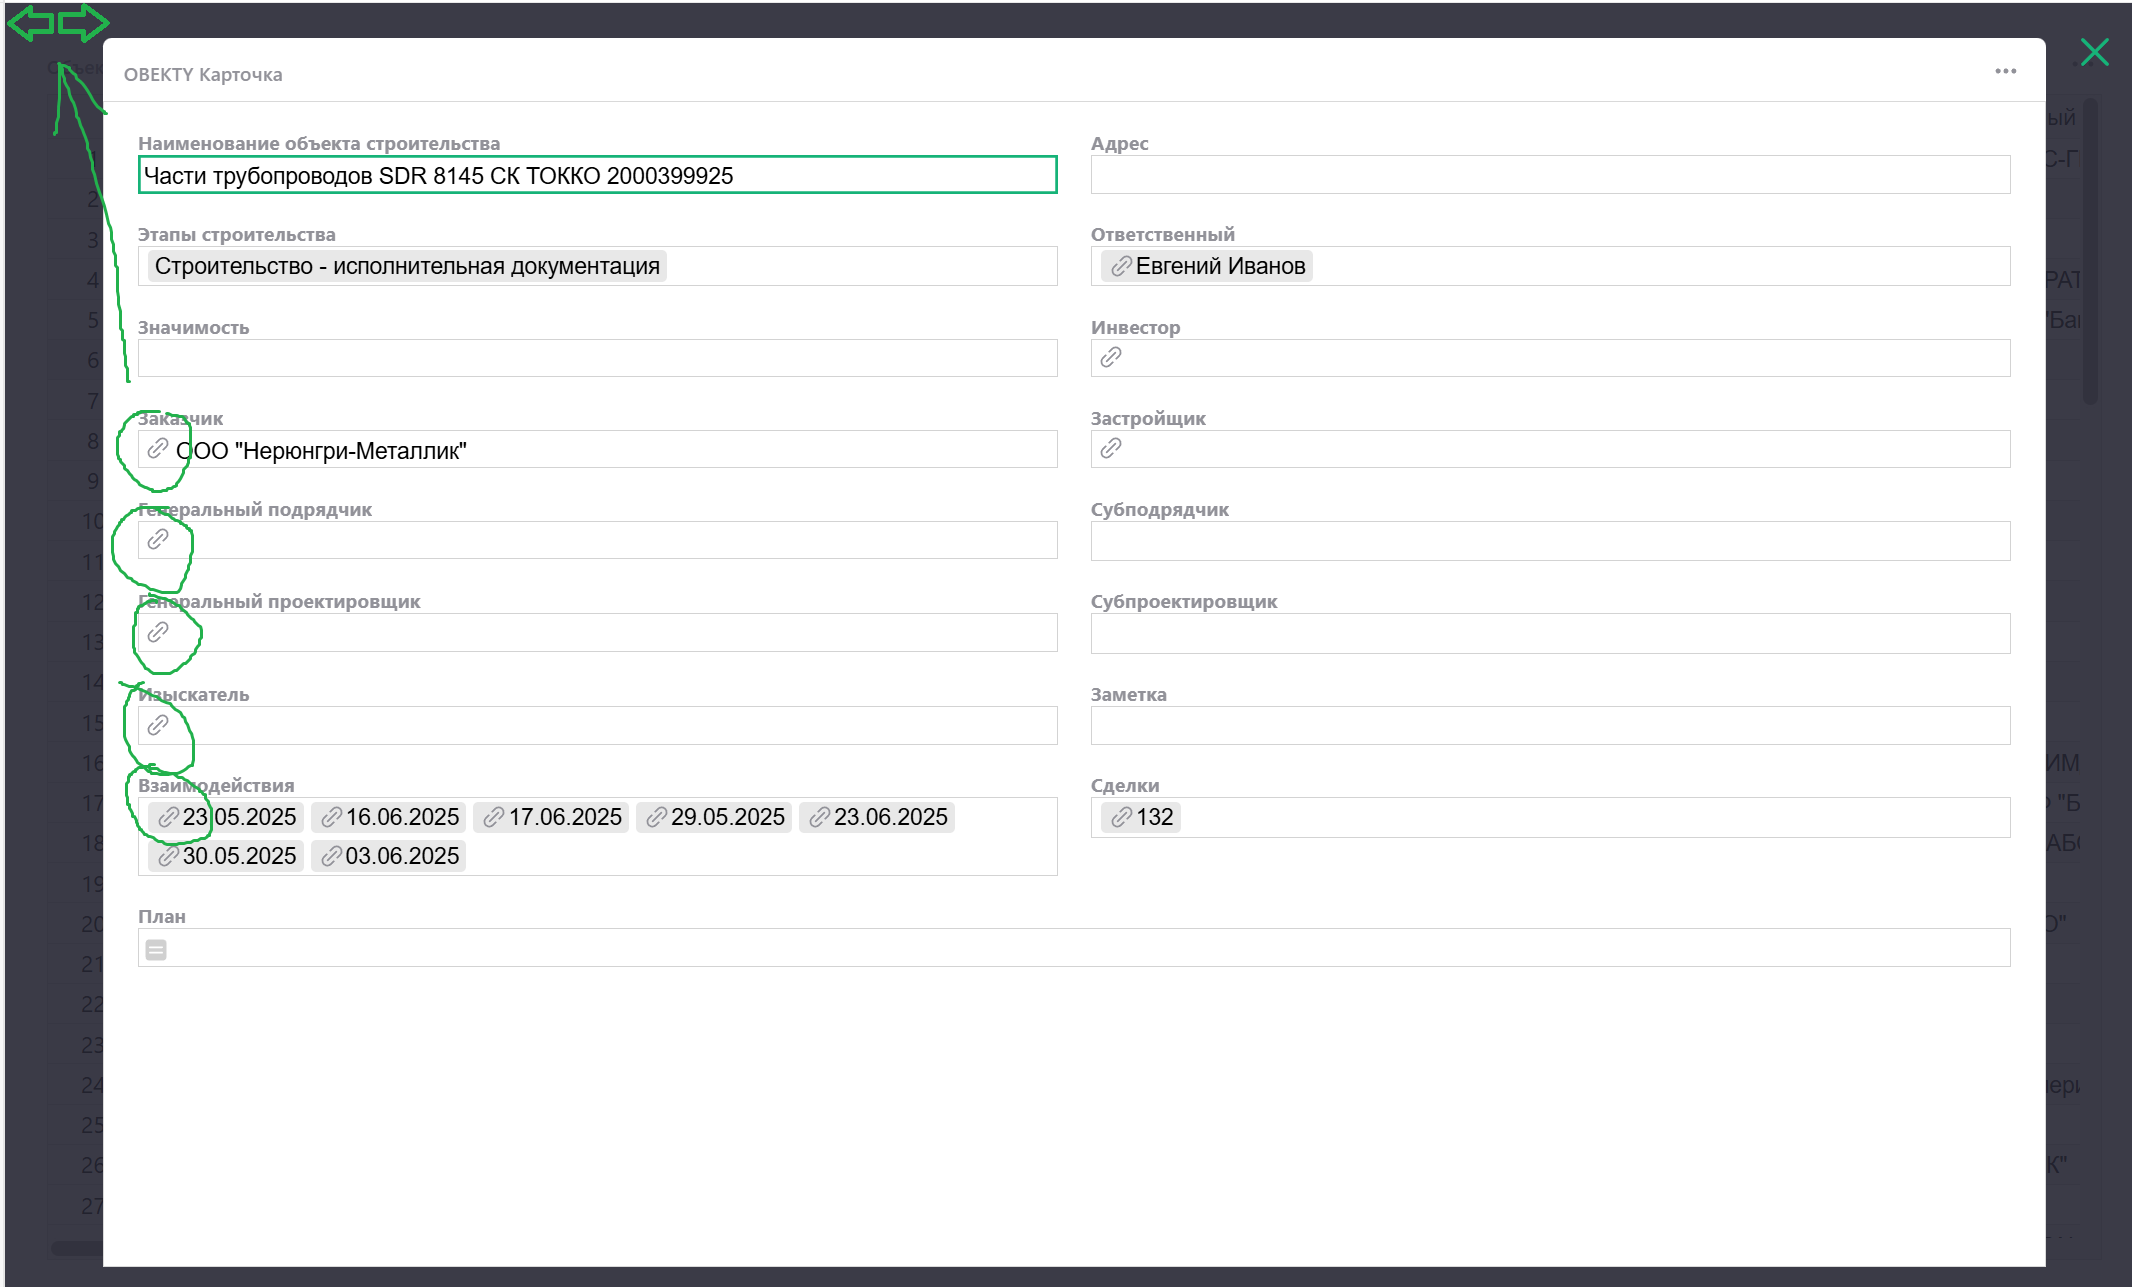The height and width of the screenshot is (1287, 2132).
Task: Click link icon in Заказчик field
Action: point(158,449)
